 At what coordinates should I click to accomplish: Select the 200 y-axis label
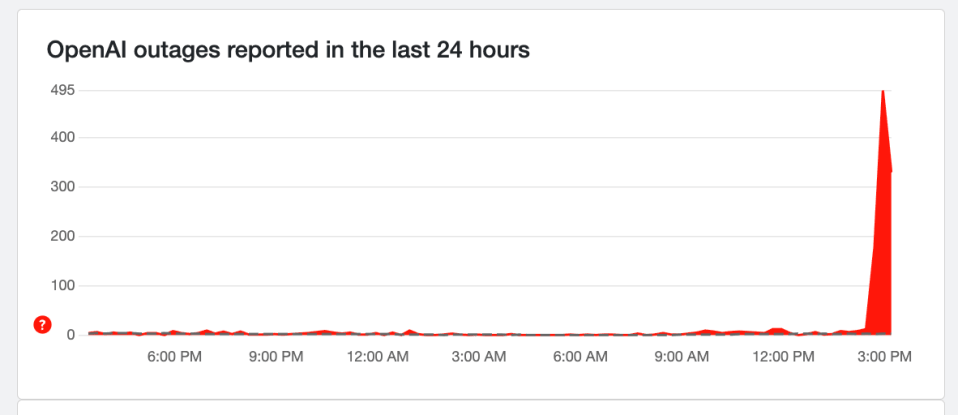tap(62, 236)
